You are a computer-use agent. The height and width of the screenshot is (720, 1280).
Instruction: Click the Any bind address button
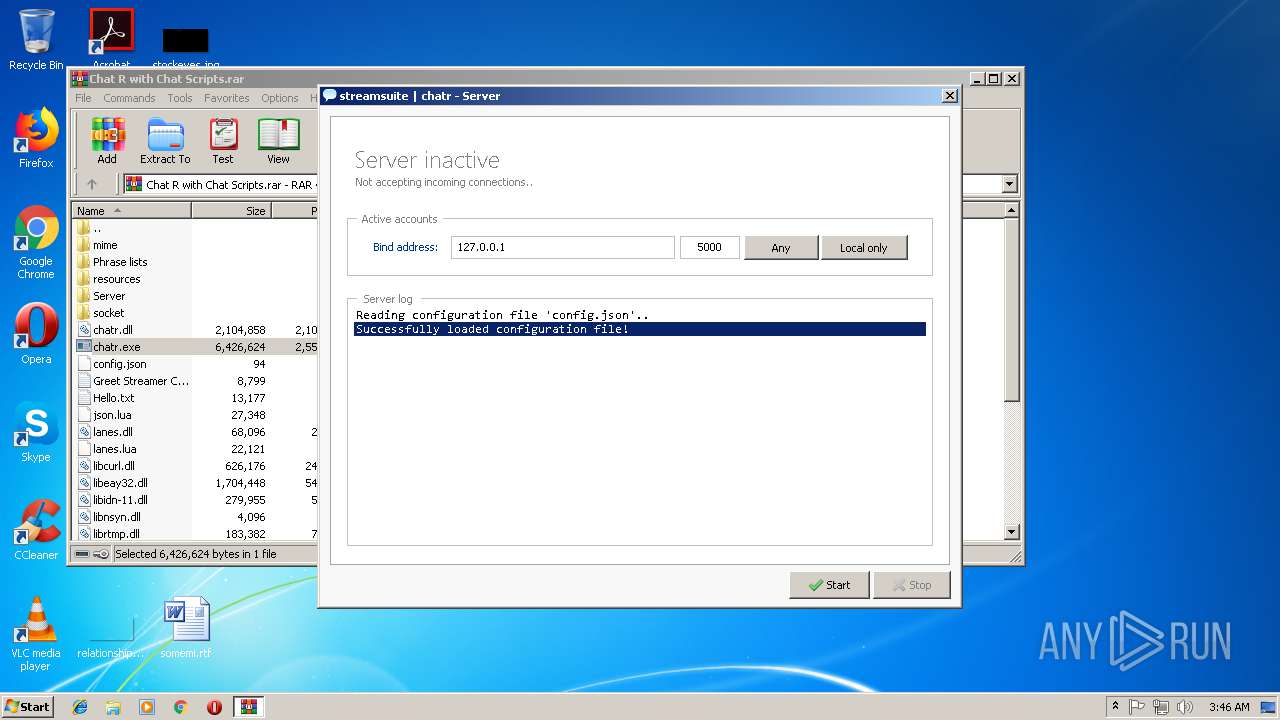pyautogui.click(x=781, y=247)
